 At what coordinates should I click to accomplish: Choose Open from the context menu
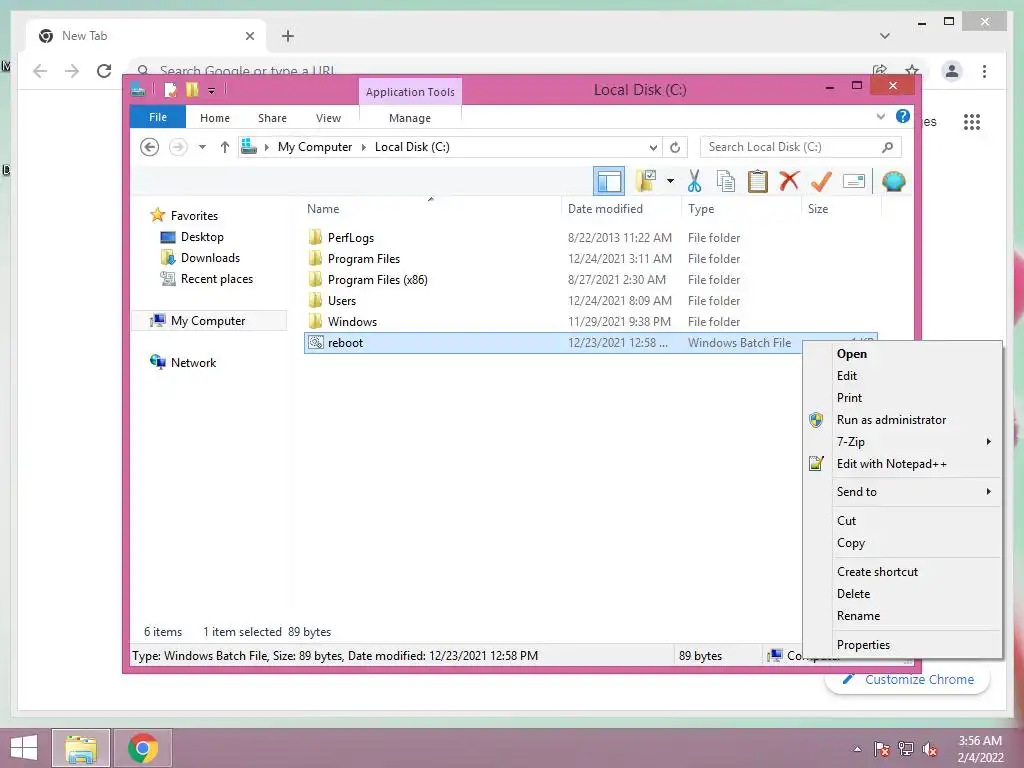[903, 354]
